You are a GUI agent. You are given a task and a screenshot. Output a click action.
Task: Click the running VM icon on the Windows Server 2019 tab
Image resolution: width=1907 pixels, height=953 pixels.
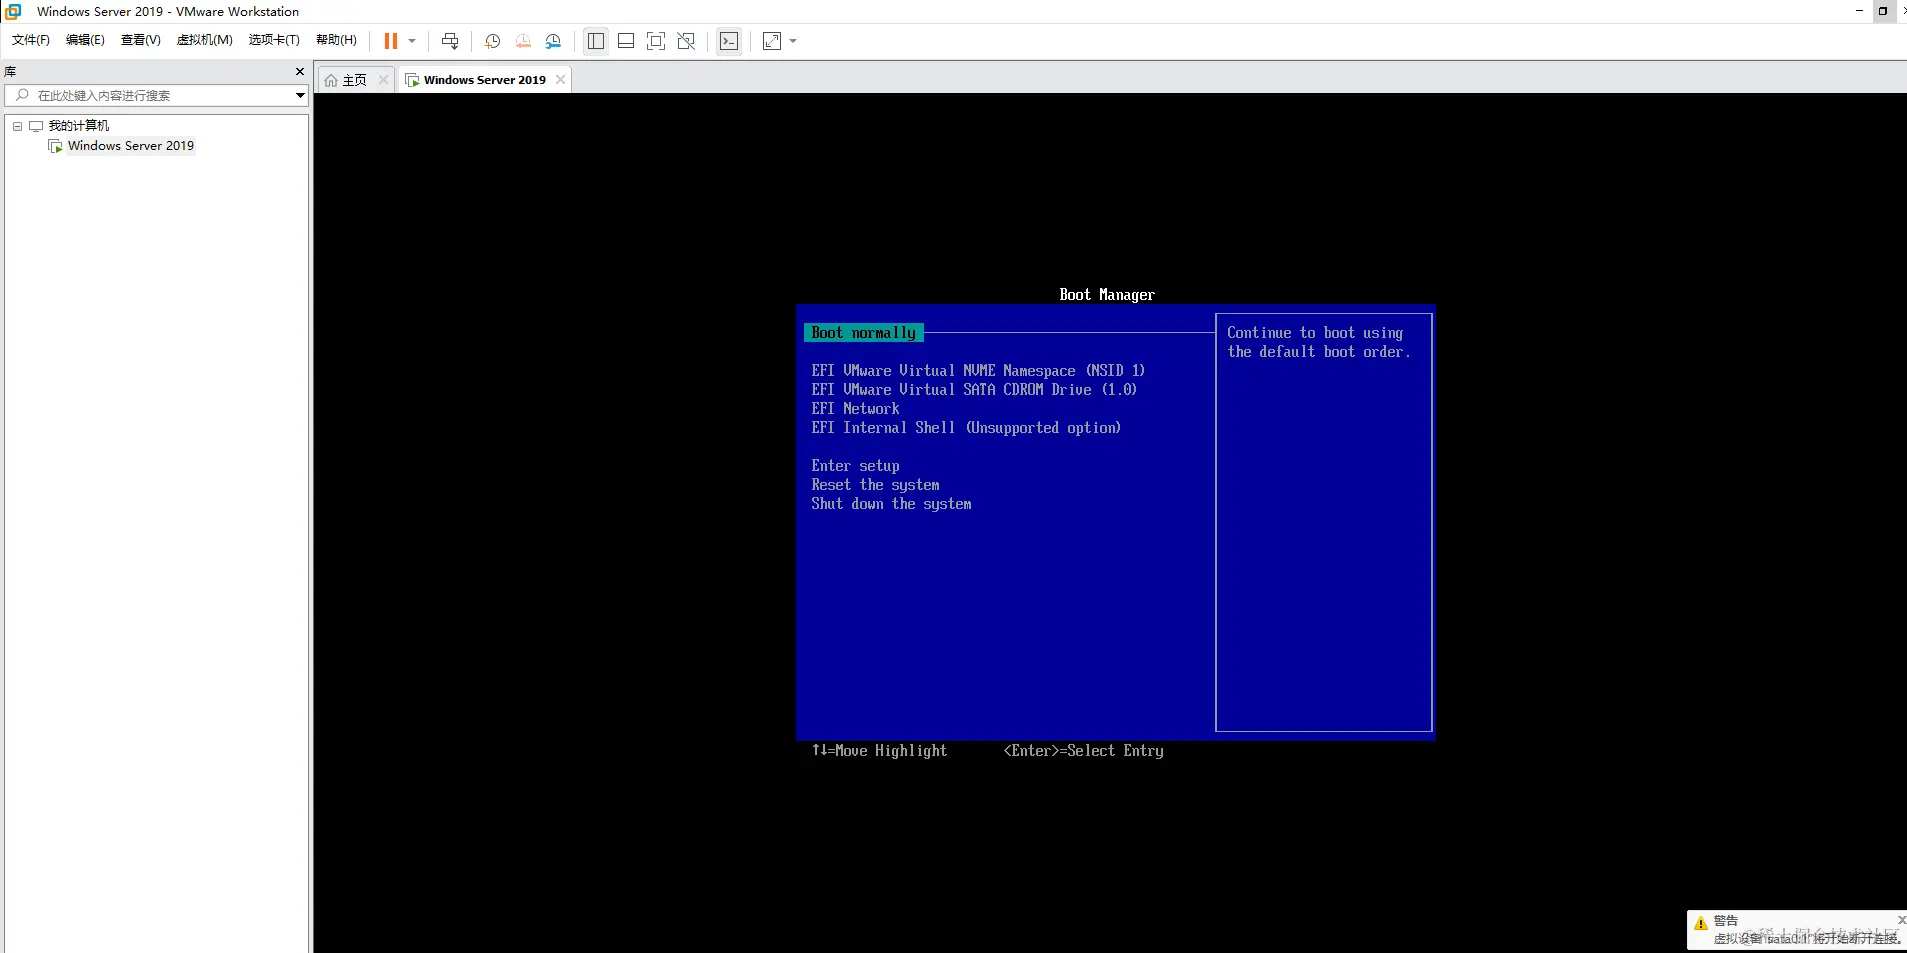click(412, 80)
